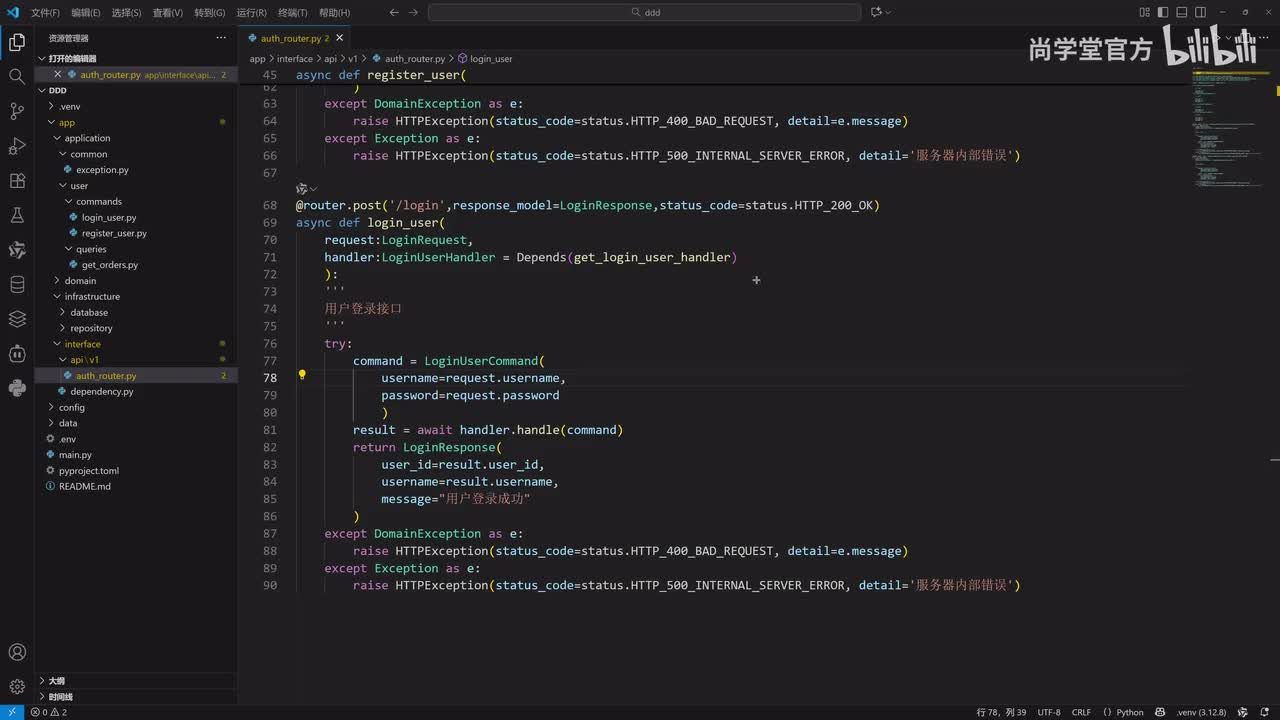Open the Python extension sidebar icon

point(17,388)
